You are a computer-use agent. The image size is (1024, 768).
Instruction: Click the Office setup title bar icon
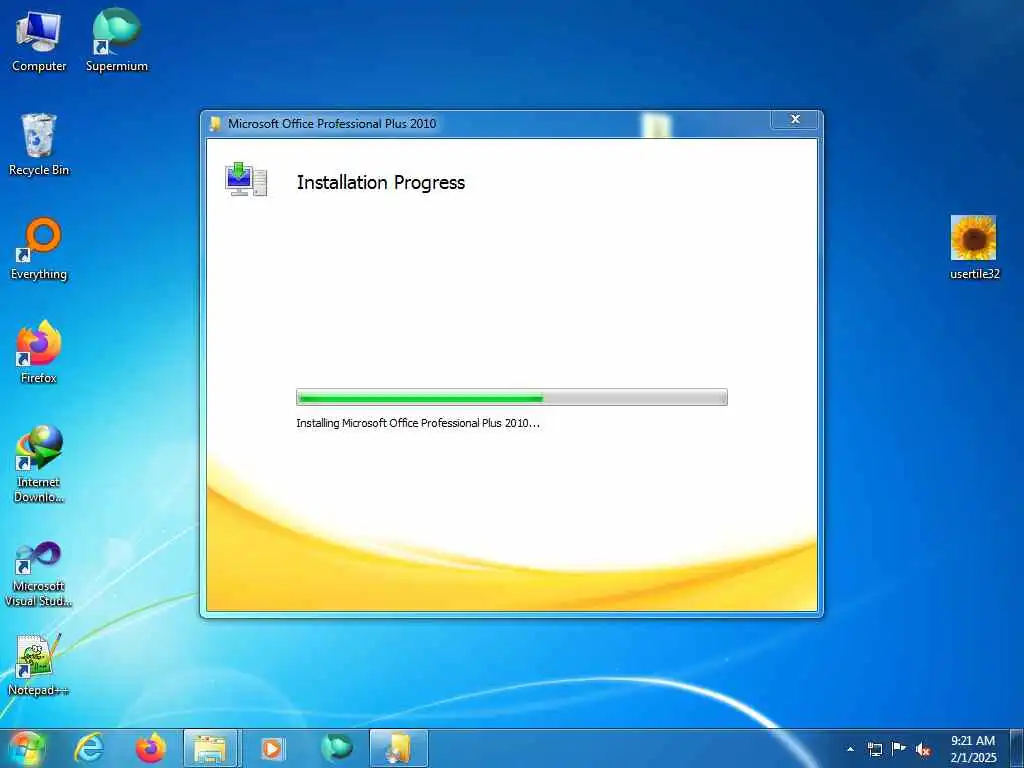215,123
